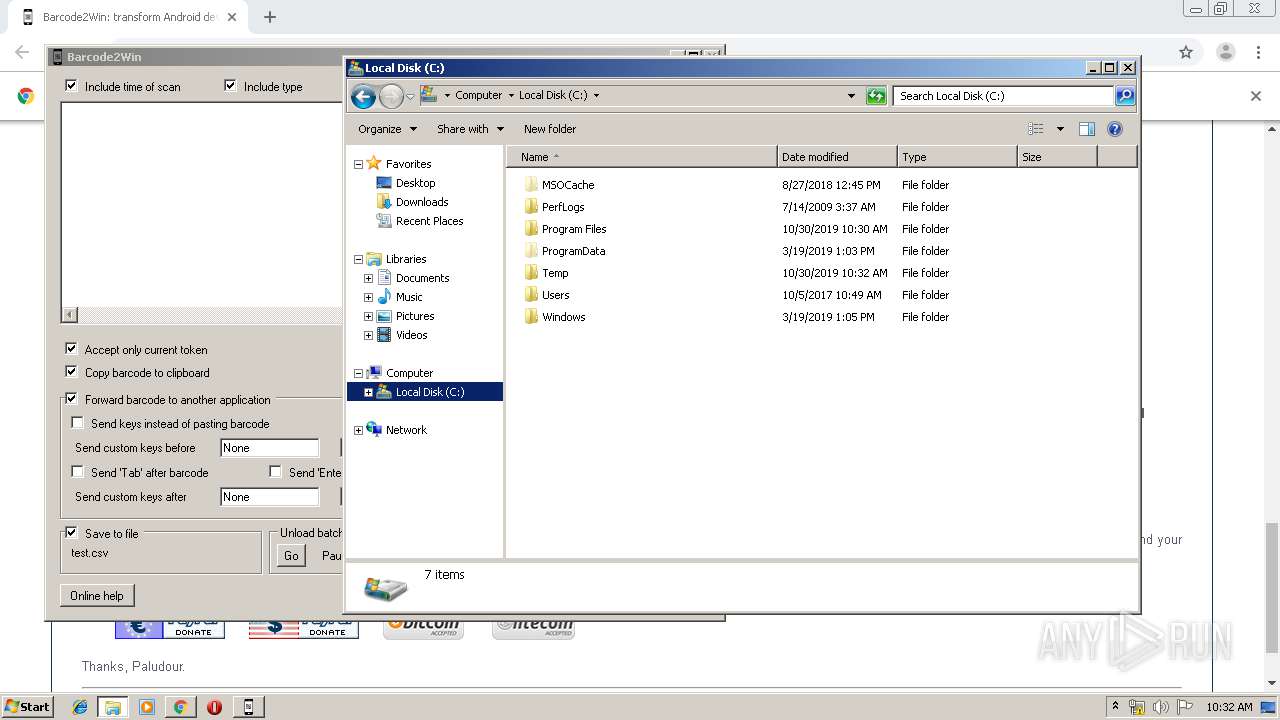This screenshot has width=1280, height=720.
Task: Click the Windows Explorer taskbar icon
Action: click(113, 707)
